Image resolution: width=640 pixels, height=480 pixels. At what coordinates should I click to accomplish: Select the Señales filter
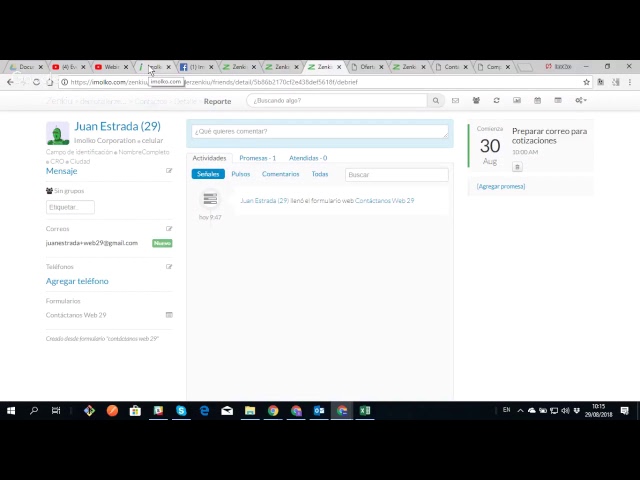tap(208, 174)
